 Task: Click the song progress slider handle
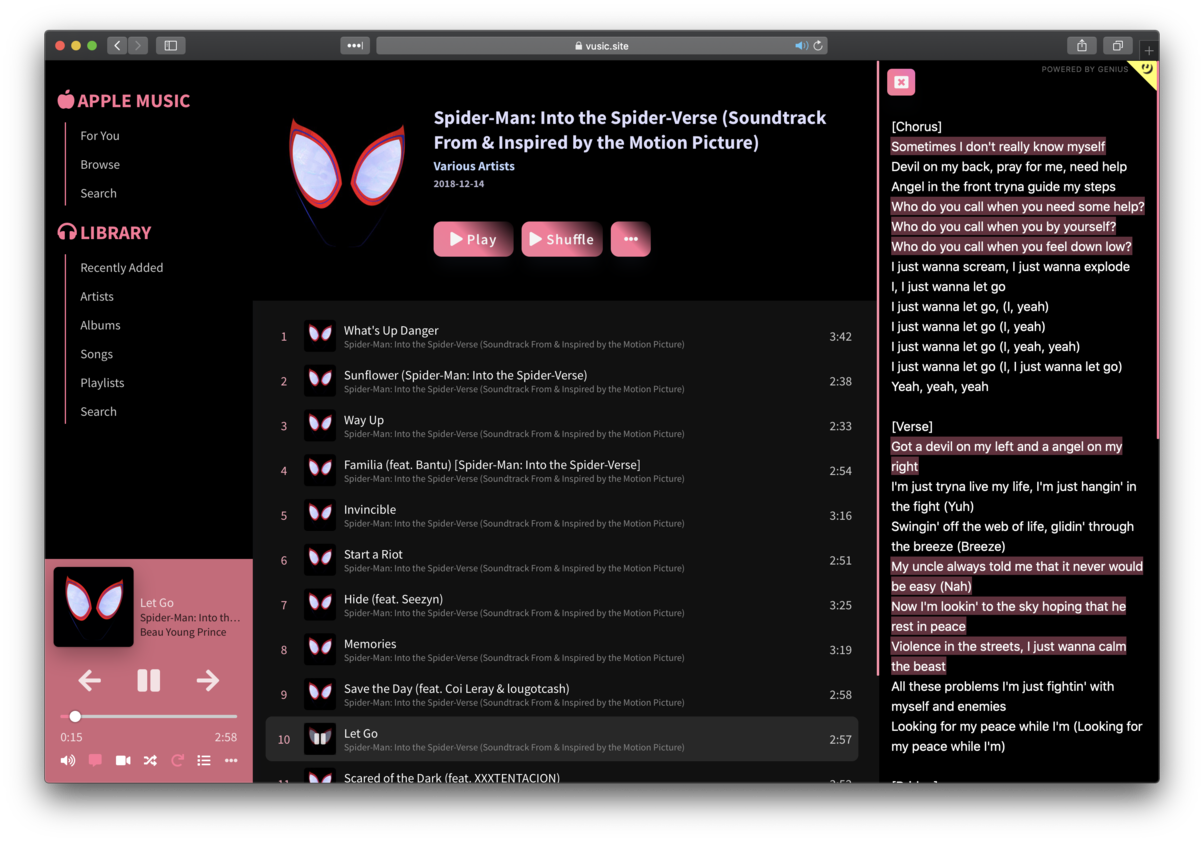[x=75, y=716]
